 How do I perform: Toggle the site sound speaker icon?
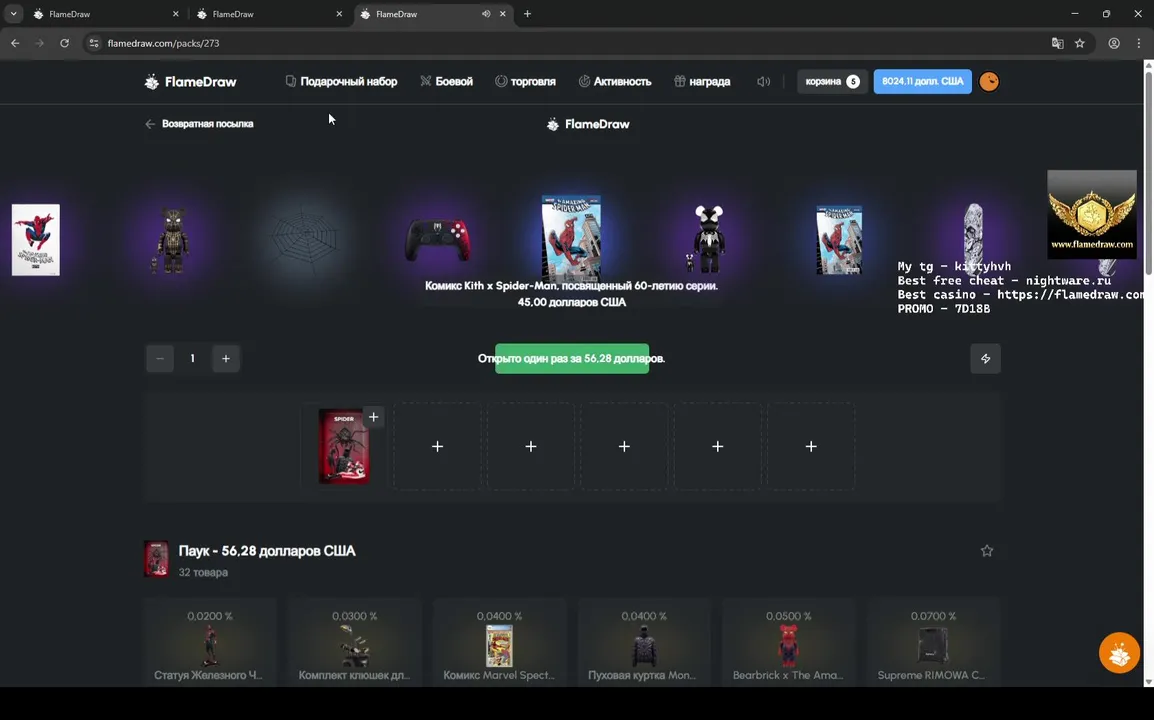pos(763,82)
